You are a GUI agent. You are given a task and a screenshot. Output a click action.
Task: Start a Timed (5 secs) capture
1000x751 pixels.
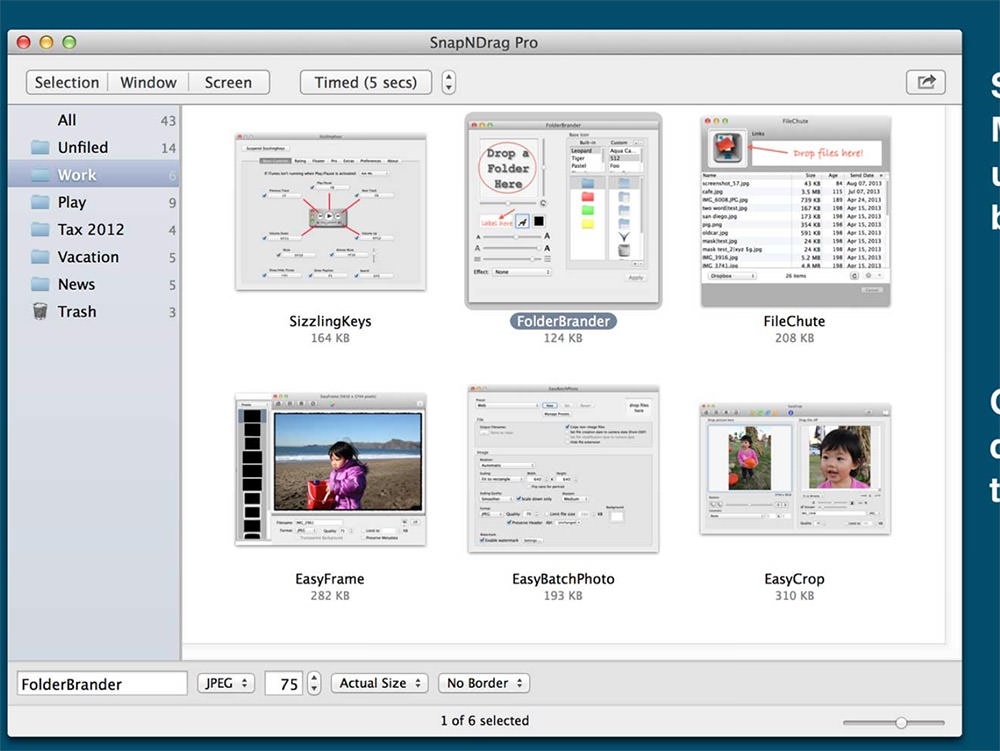point(365,82)
